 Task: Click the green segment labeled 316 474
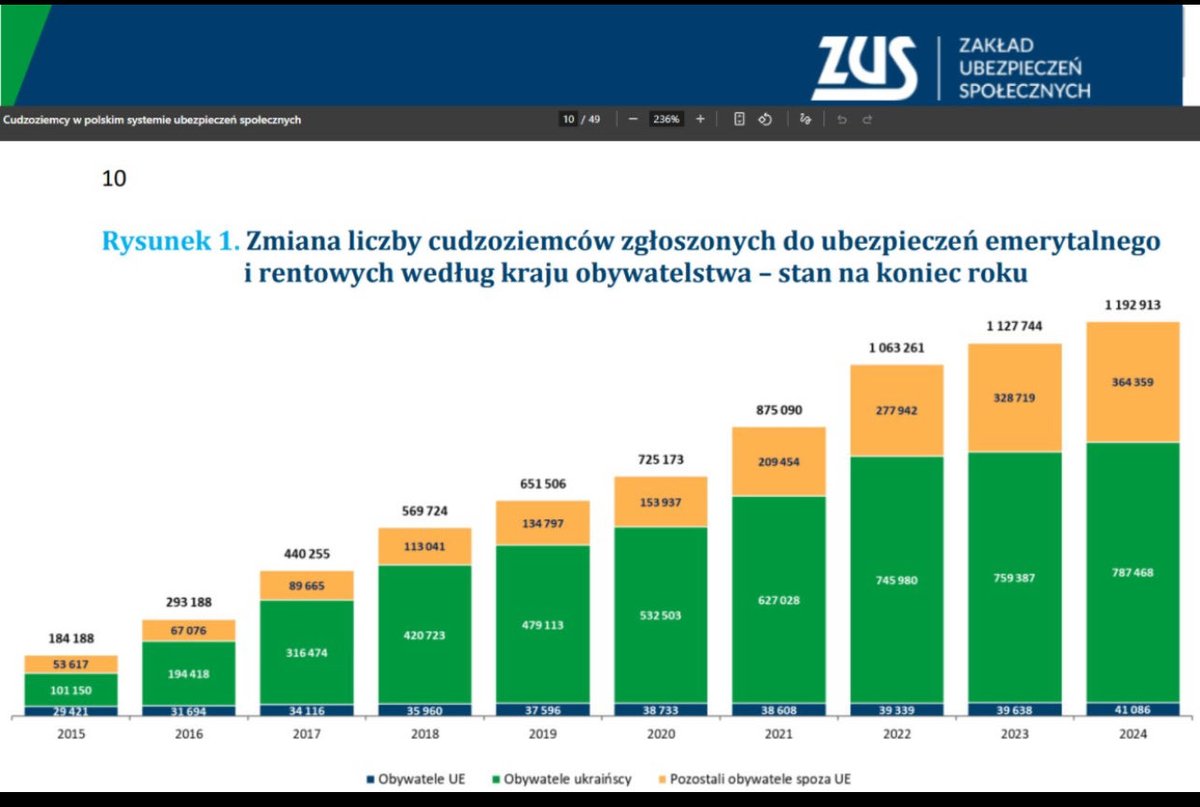tap(306, 652)
